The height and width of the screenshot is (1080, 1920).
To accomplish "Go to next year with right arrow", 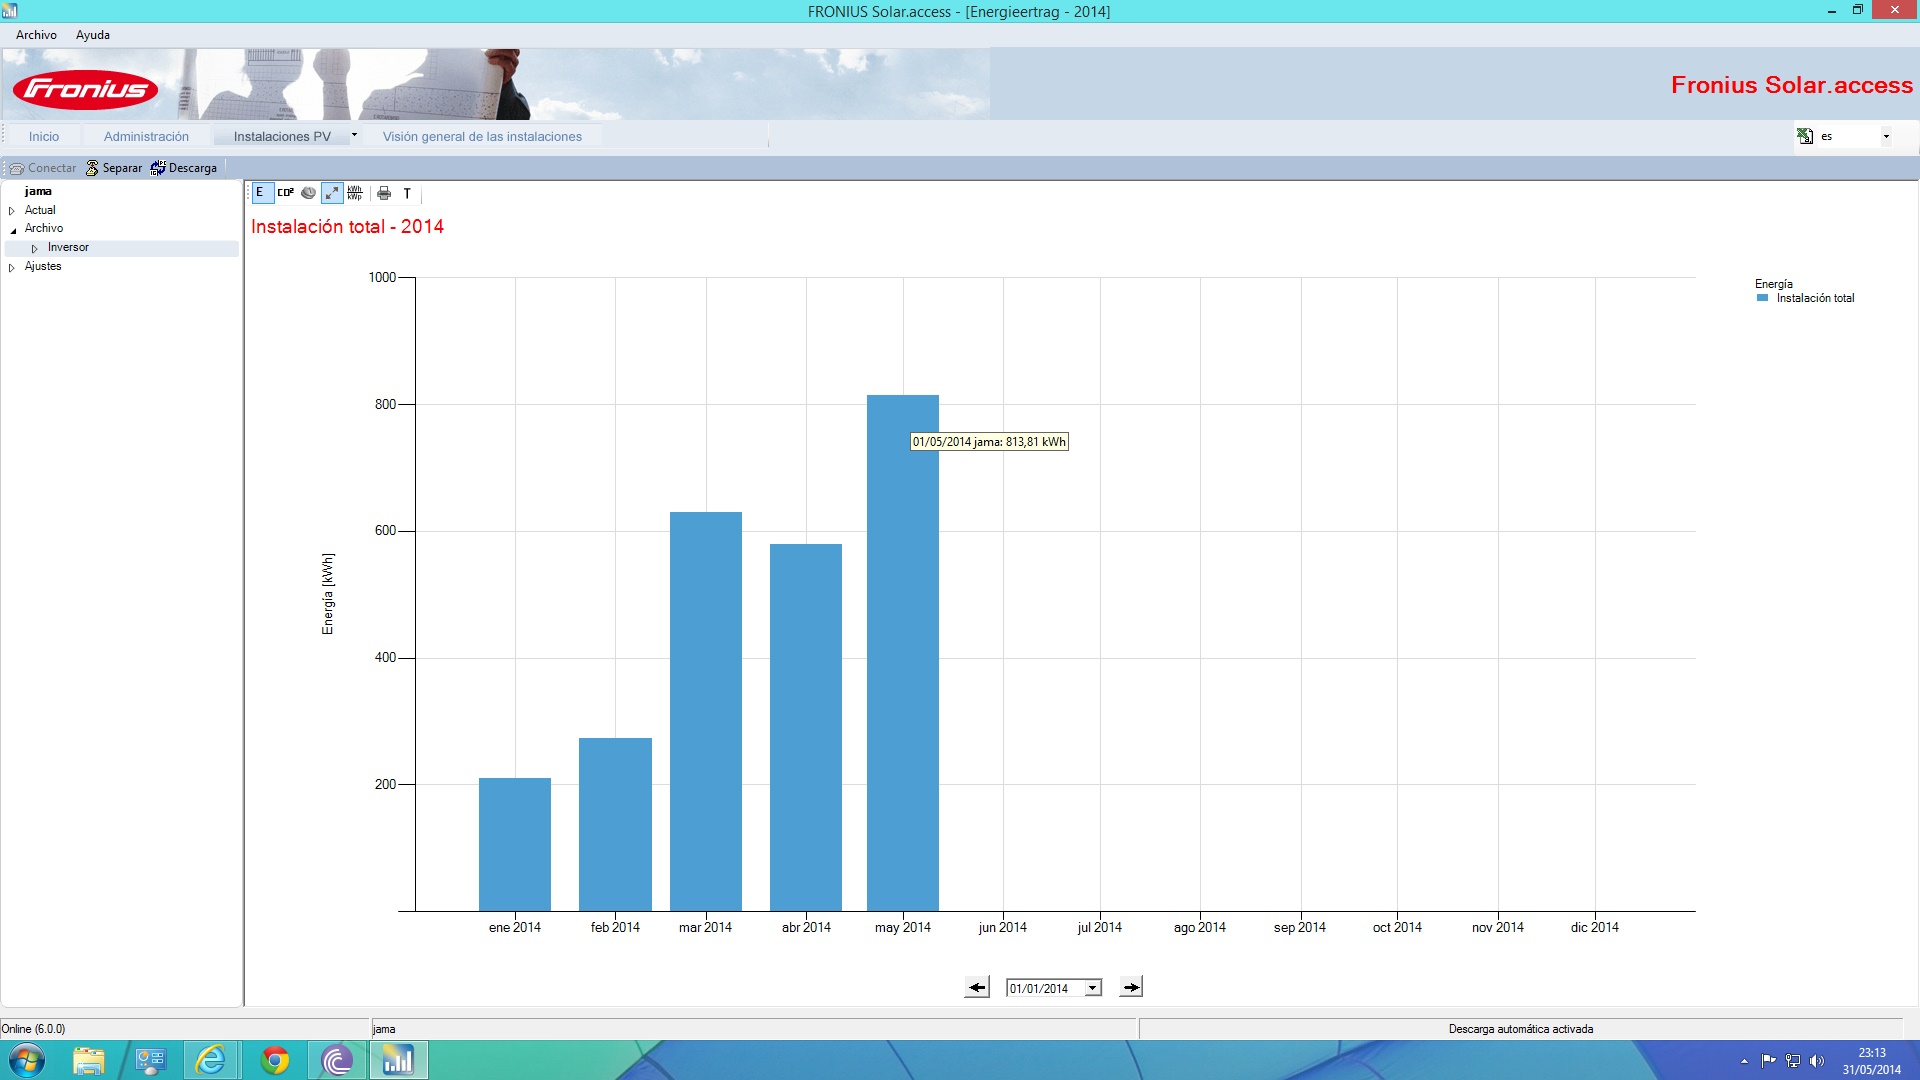I will [x=1131, y=987].
